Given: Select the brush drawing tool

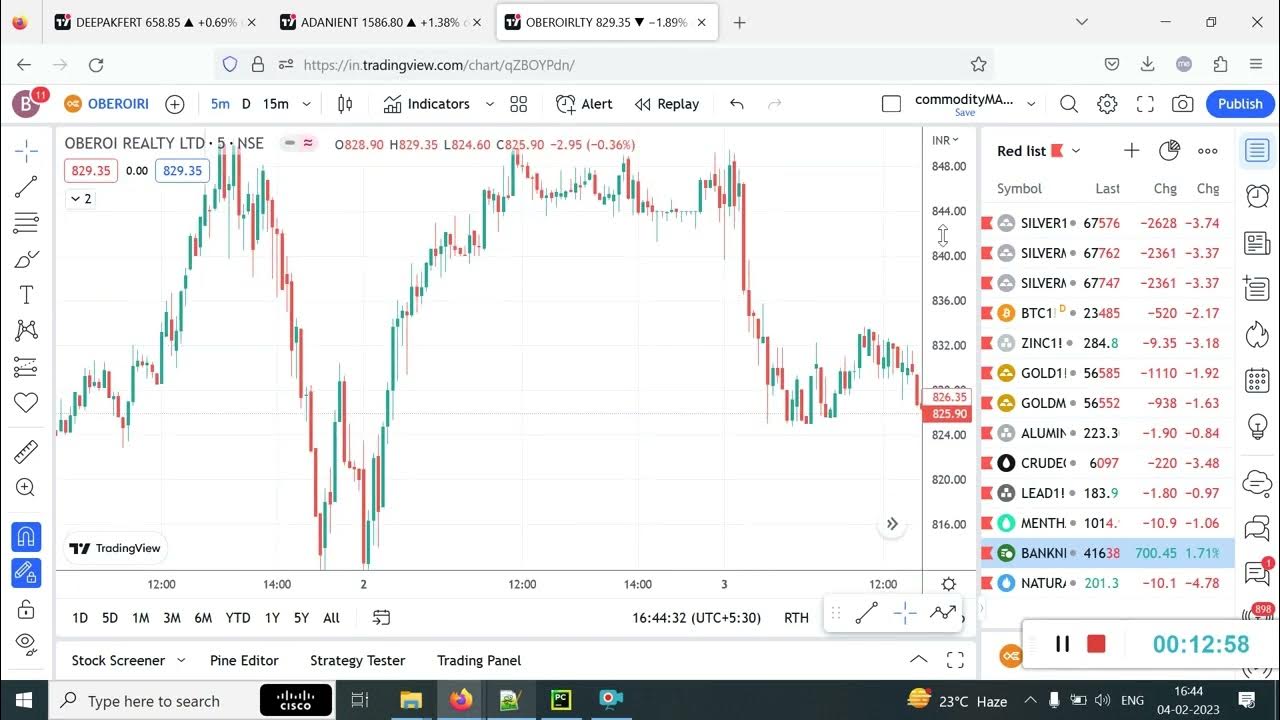Looking at the screenshot, I should coord(26,259).
